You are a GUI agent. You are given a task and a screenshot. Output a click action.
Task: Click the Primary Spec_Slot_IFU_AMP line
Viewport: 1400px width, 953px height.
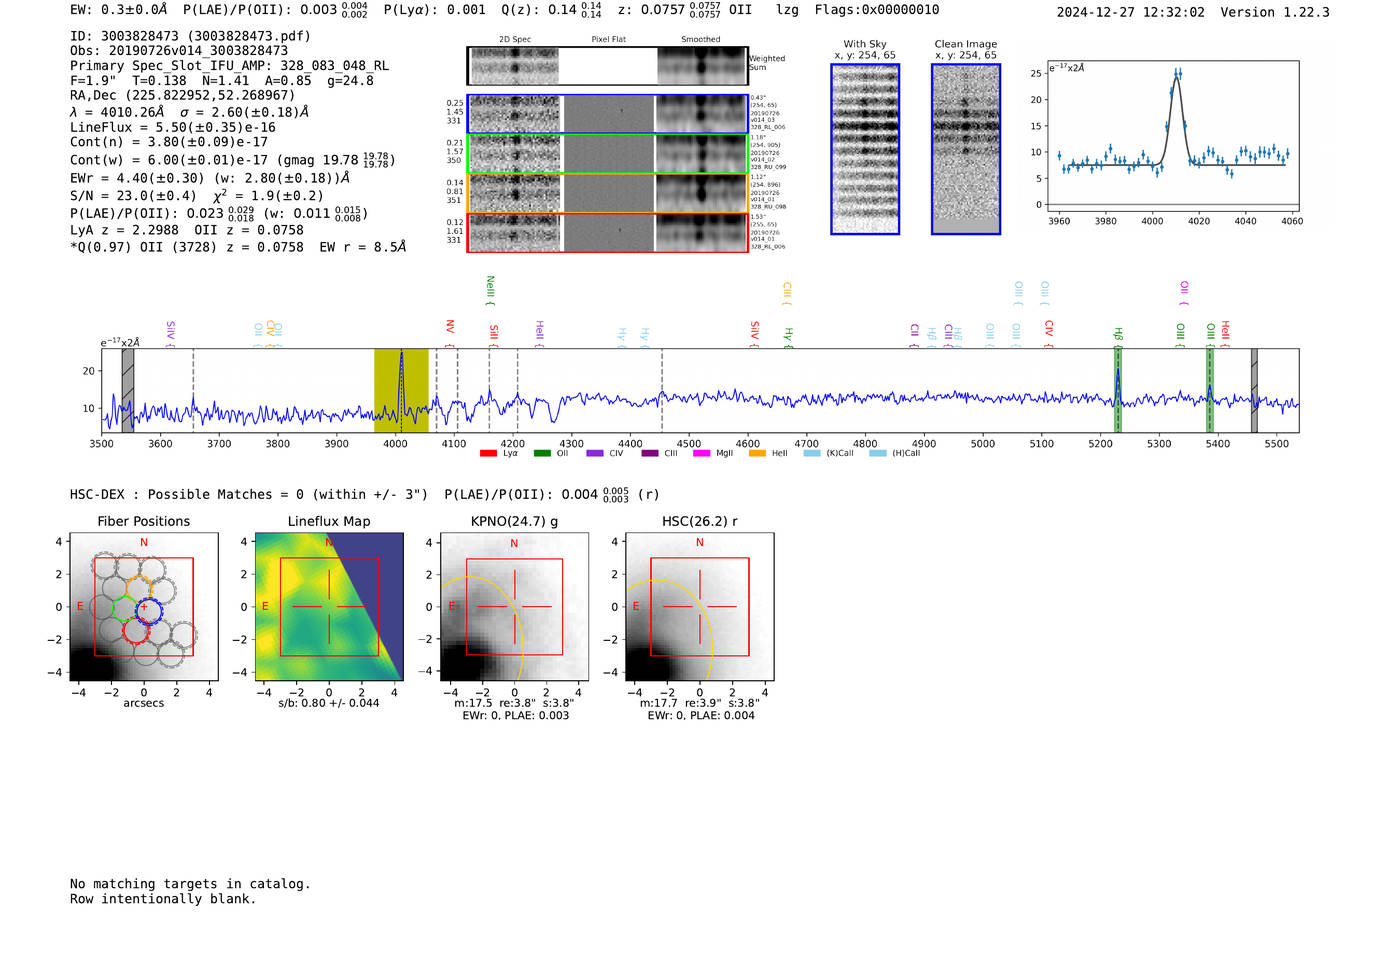(230, 66)
